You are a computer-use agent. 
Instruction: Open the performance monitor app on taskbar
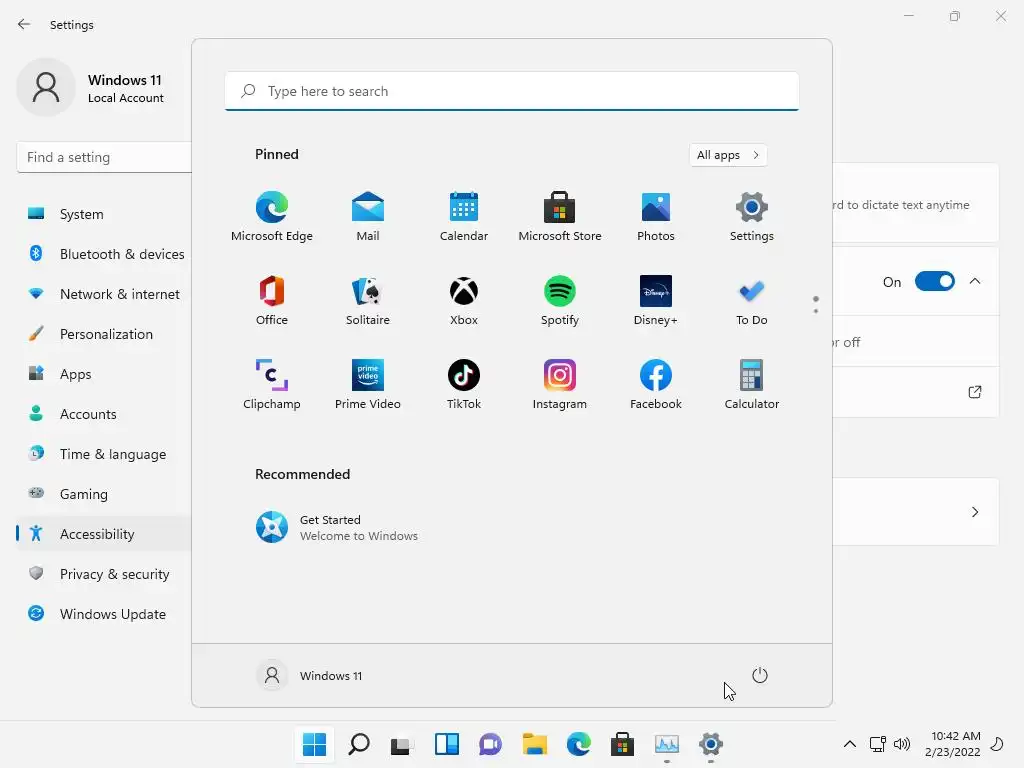[x=667, y=744]
